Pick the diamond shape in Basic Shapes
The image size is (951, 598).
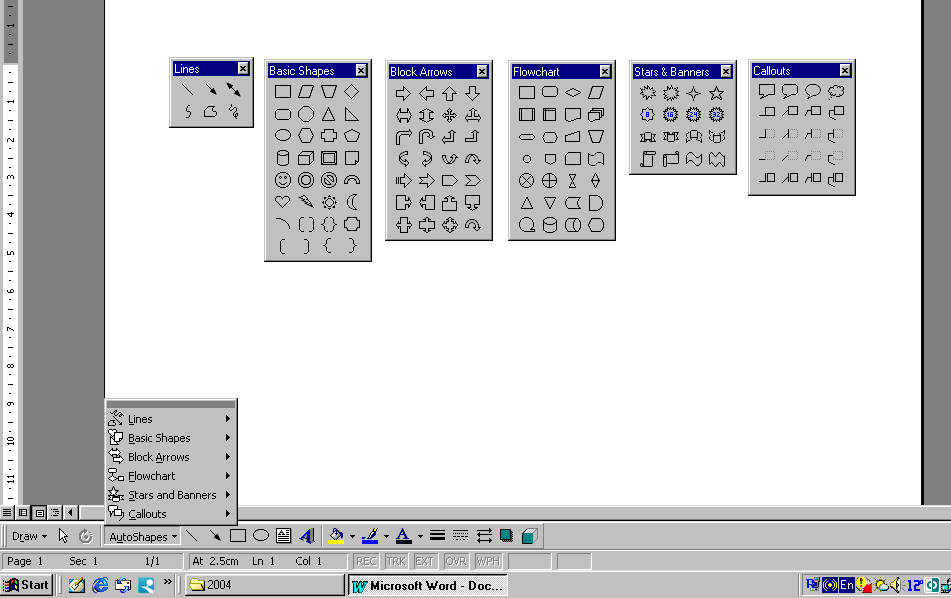(x=352, y=92)
